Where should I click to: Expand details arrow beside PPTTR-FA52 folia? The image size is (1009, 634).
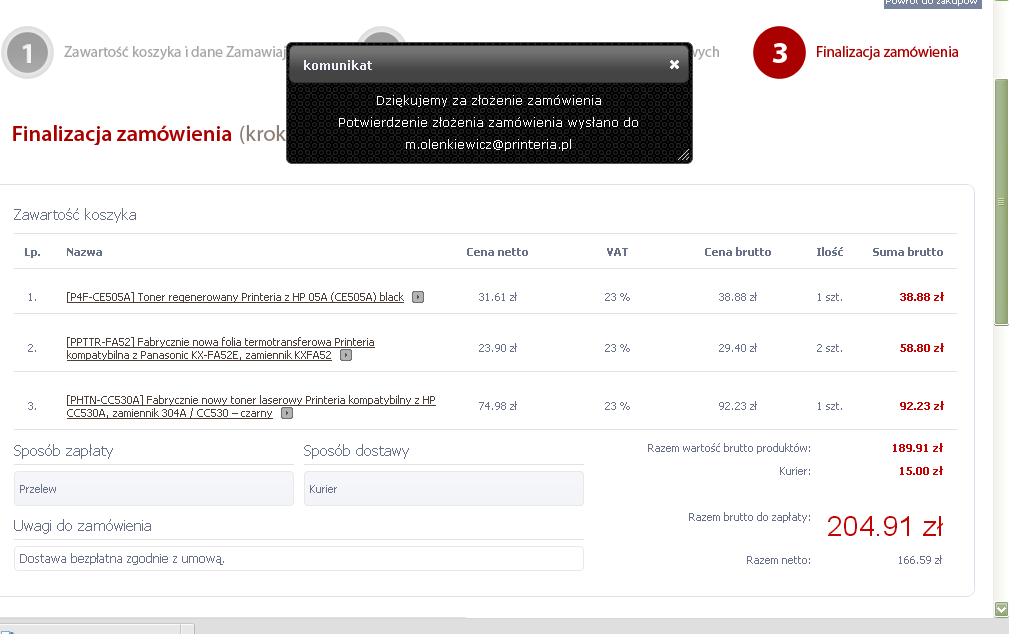point(346,355)
